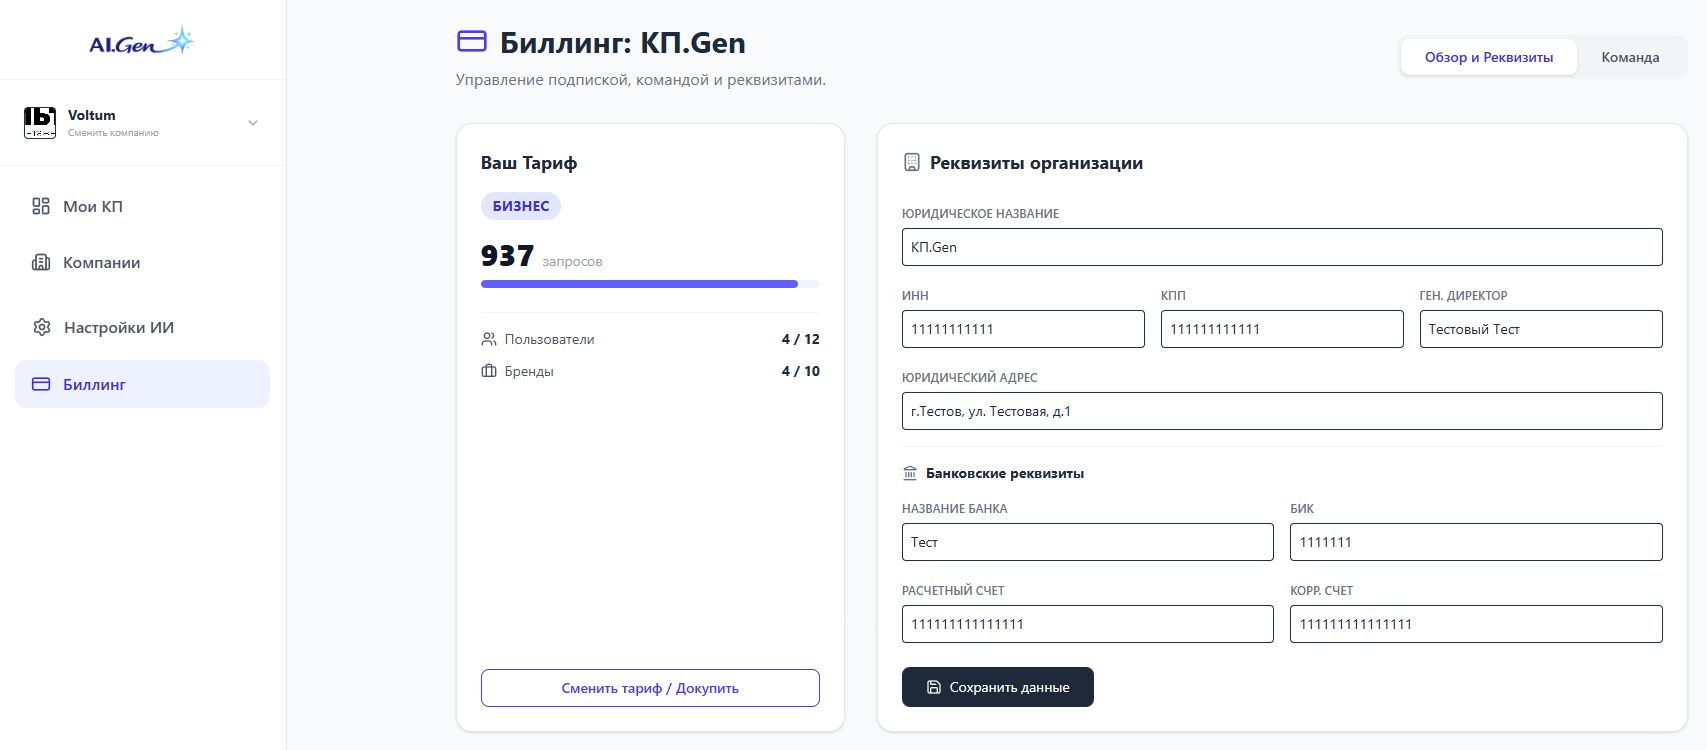The width and height of the screenshot is (1707, 750).
Task: Click the Название банка input field
Action: pyautogui.click(x=1088, y=542)
